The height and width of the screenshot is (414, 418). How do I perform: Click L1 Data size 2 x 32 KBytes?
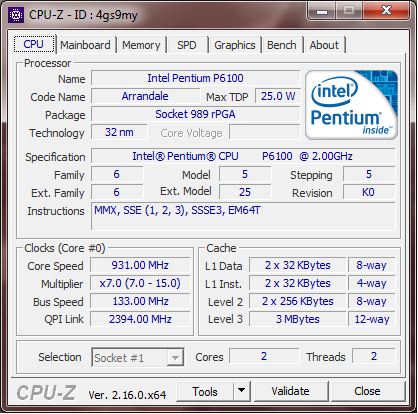point(298,265)
